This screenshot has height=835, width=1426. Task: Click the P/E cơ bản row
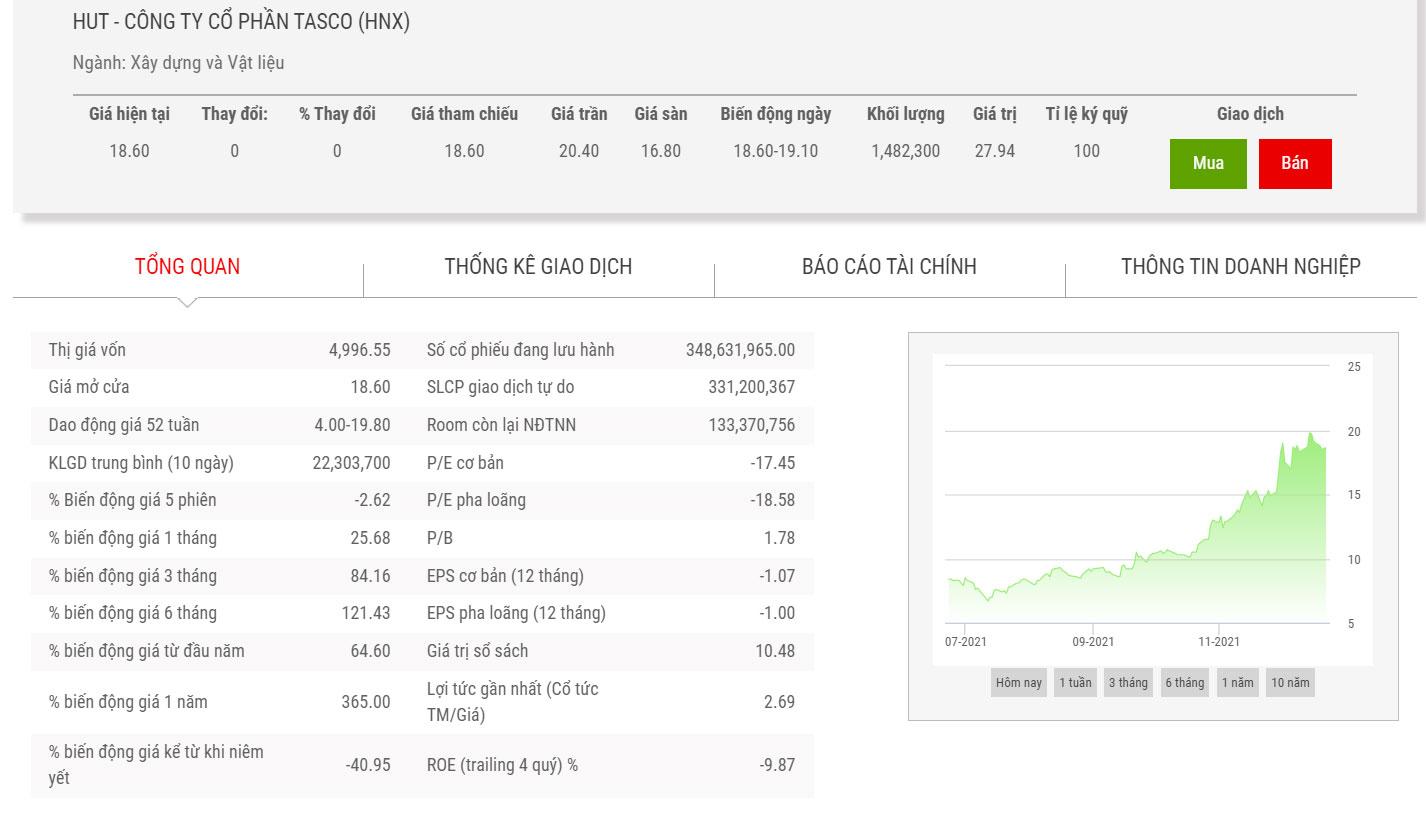[610, 463]
